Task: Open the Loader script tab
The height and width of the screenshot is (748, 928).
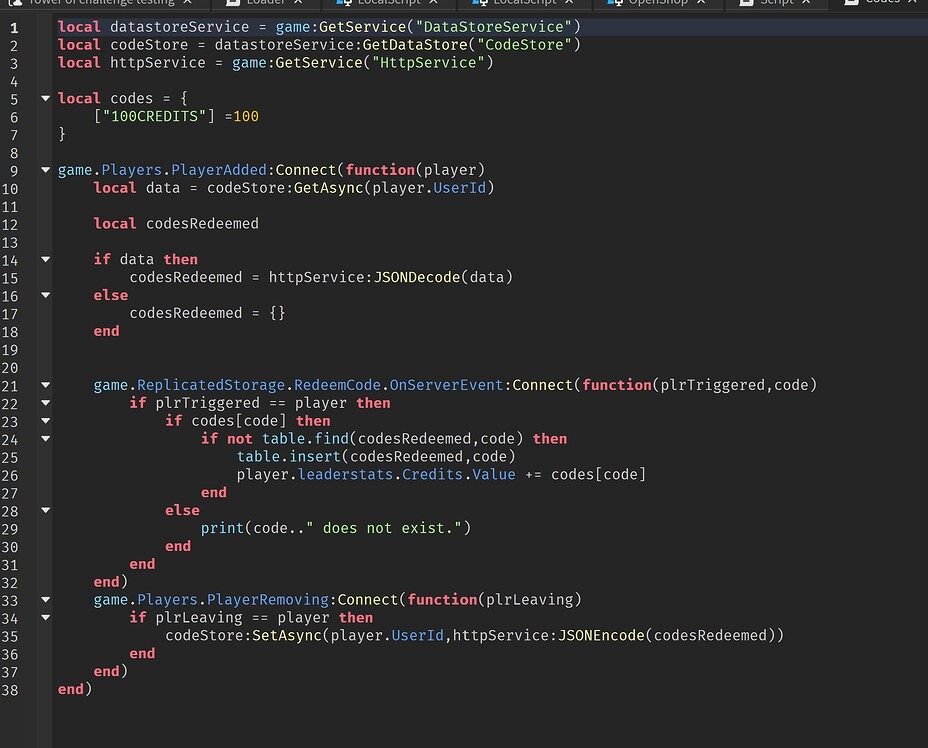Action: tap(266, 2)
